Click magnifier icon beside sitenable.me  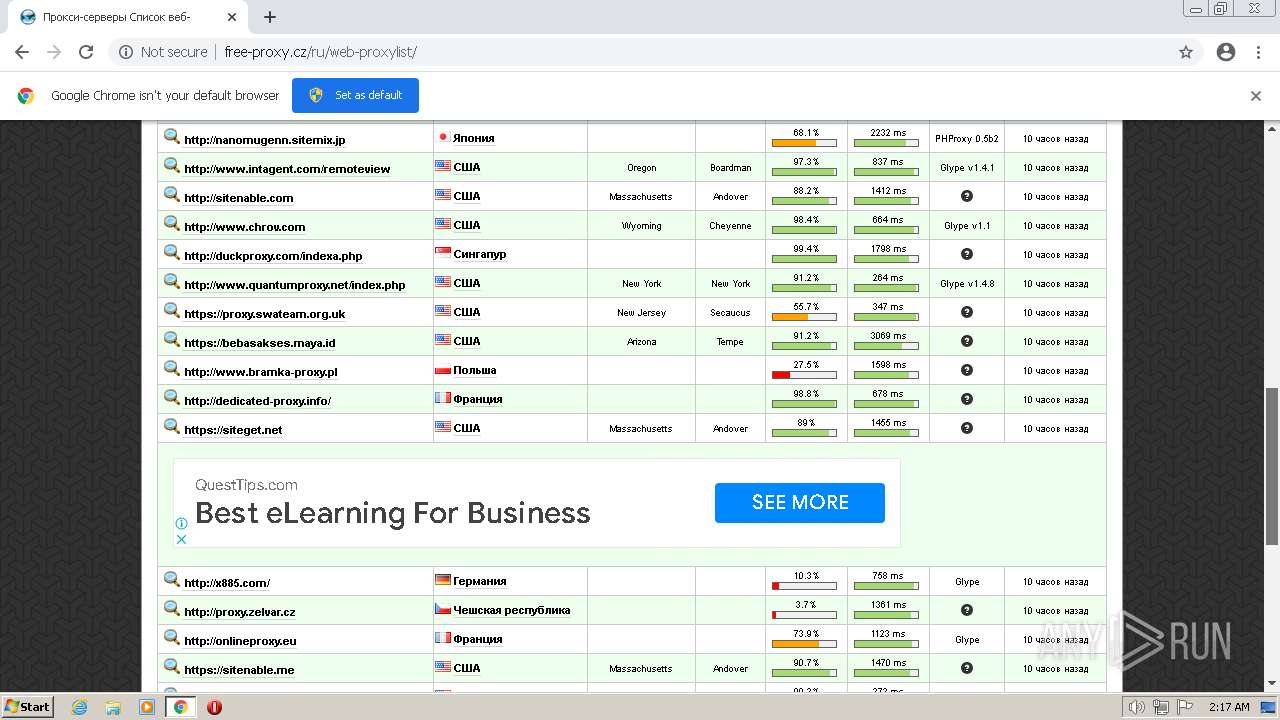172,667
